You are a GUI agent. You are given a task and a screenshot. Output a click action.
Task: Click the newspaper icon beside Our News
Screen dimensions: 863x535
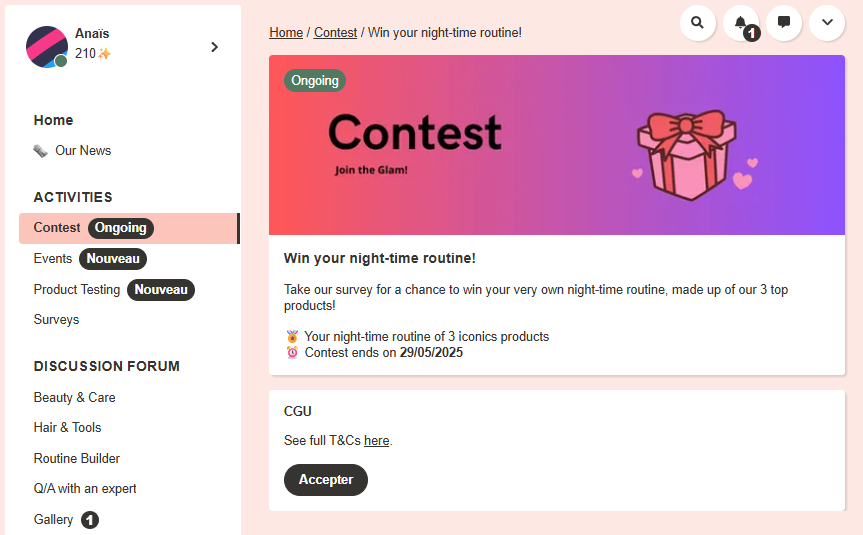(41, 151)
